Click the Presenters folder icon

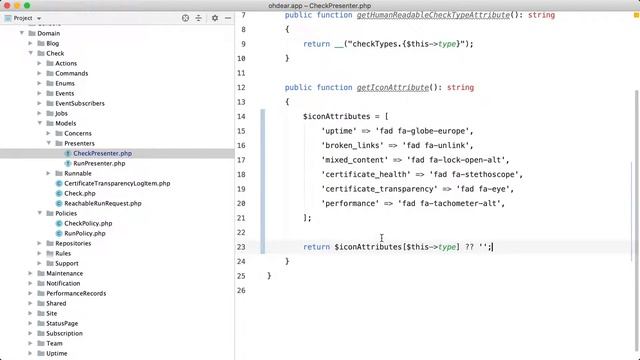pos(59,143)
